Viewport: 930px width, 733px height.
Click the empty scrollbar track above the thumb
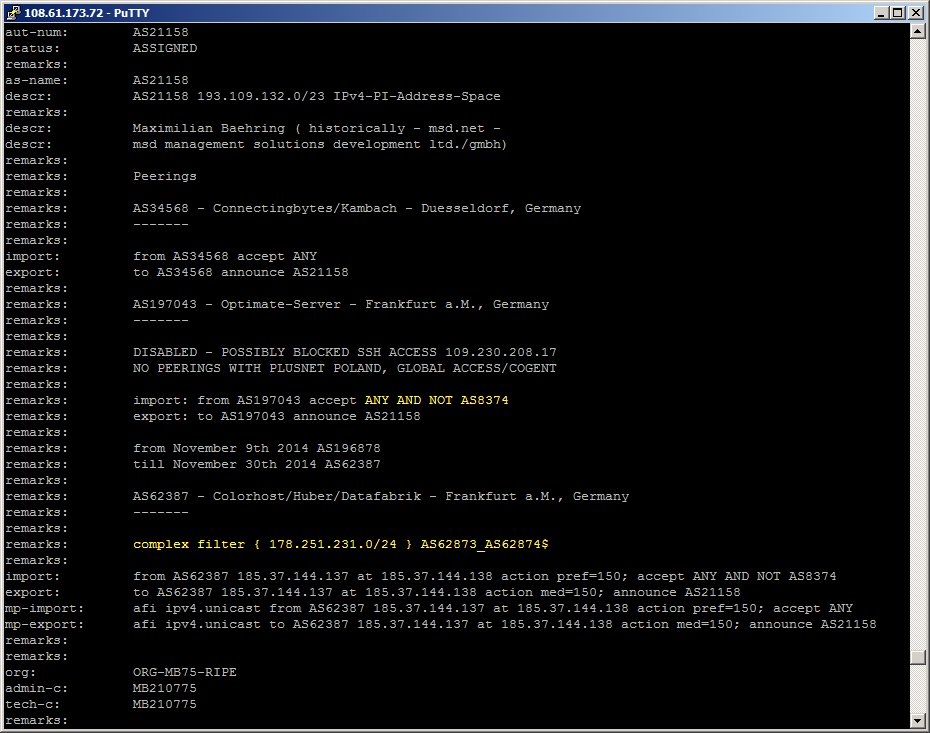point(917,340)
